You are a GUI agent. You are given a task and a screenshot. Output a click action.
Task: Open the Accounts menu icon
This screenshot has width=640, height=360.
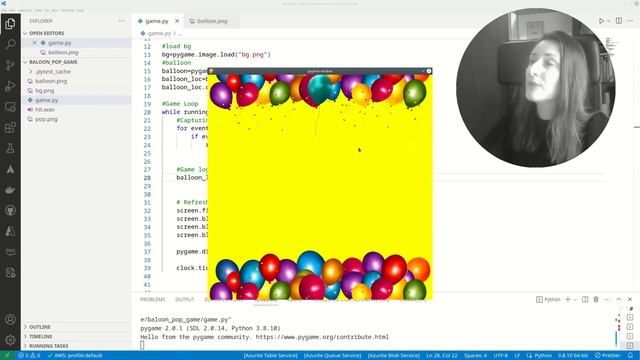click(x=10, y=319)
